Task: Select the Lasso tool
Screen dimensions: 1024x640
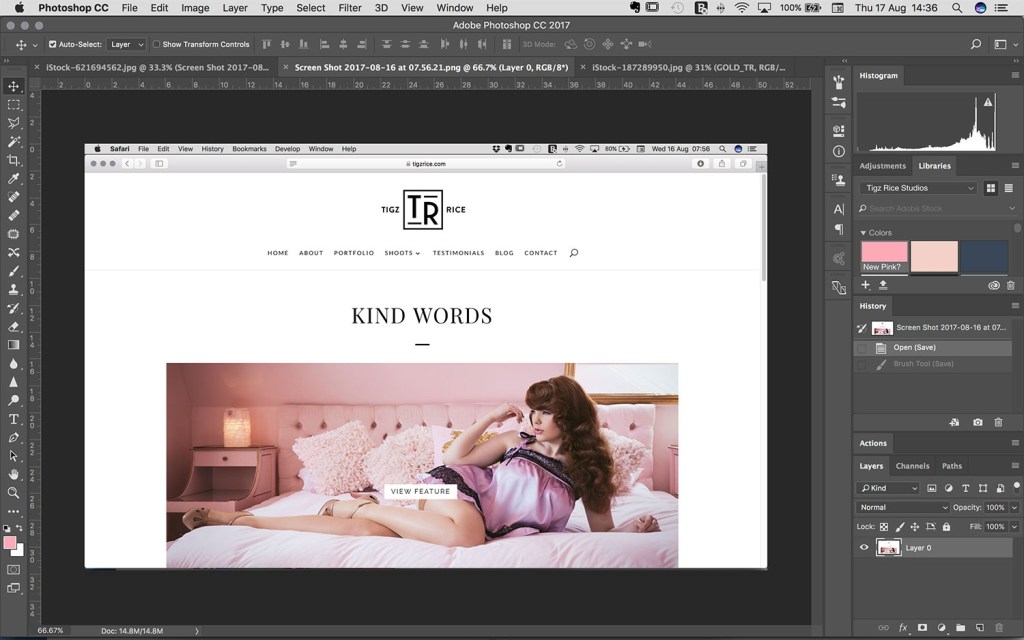Action: pyautogui.click(x=13, y=122)
